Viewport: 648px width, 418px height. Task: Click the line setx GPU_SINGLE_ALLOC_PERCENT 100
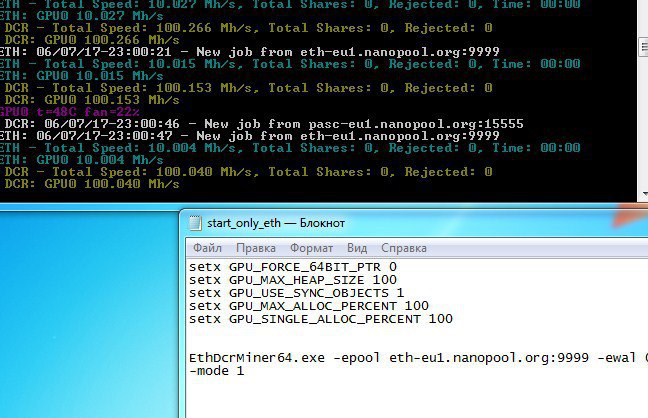click(x=321, y=319)
